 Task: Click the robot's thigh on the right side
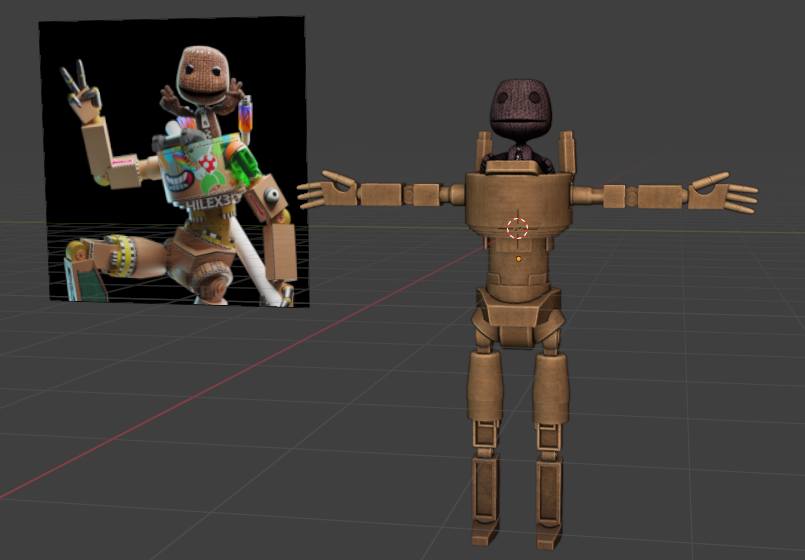click(x=550, y=385)
